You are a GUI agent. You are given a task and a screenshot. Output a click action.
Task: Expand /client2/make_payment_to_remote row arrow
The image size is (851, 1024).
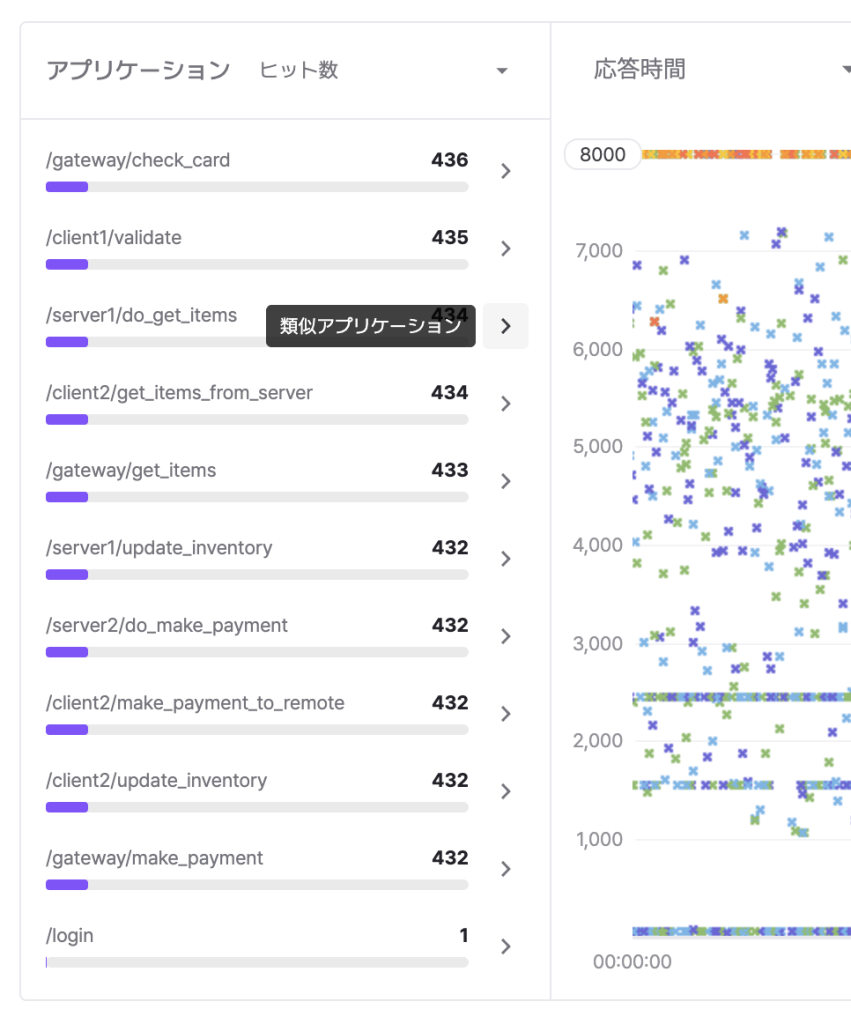coord(505,714)
